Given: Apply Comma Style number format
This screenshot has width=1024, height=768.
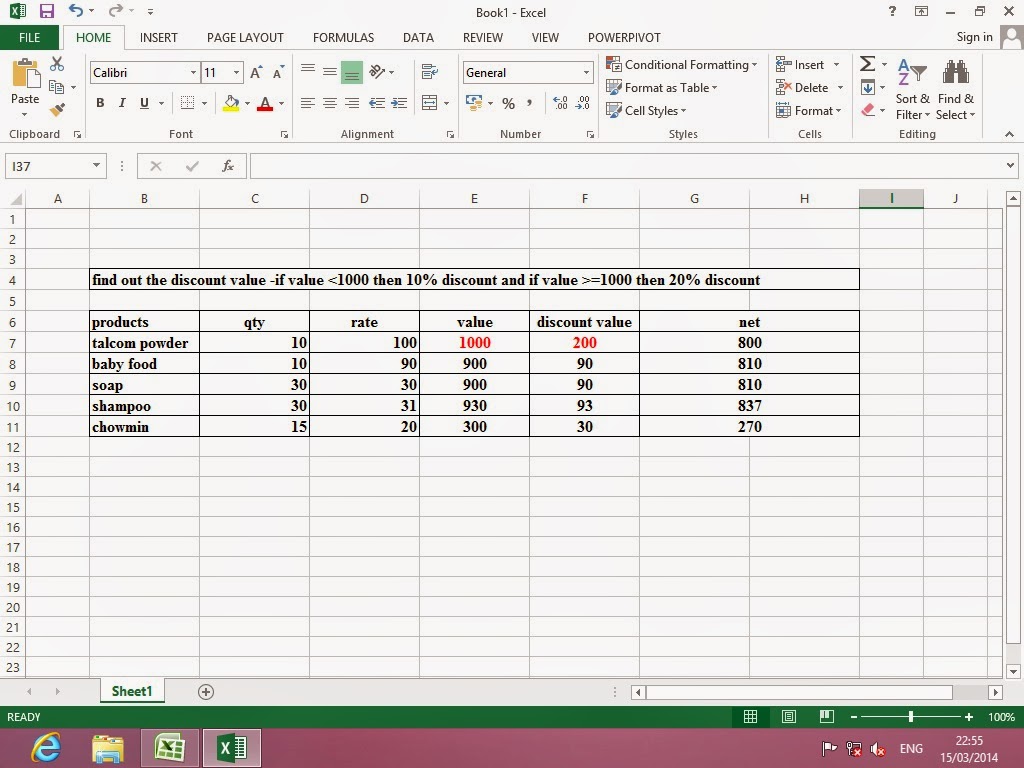Looking at the screenshot, I should (x=529, y=103).
